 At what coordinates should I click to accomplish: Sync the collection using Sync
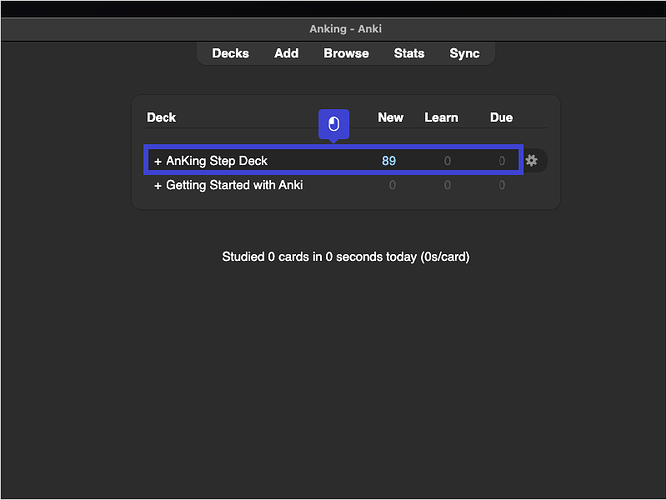[x=464, y=53]
